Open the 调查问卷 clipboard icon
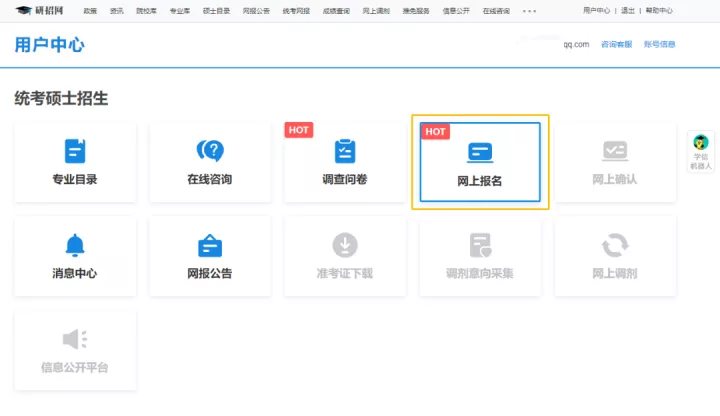This screenshot has height=416, width=720. coord(345,151)
